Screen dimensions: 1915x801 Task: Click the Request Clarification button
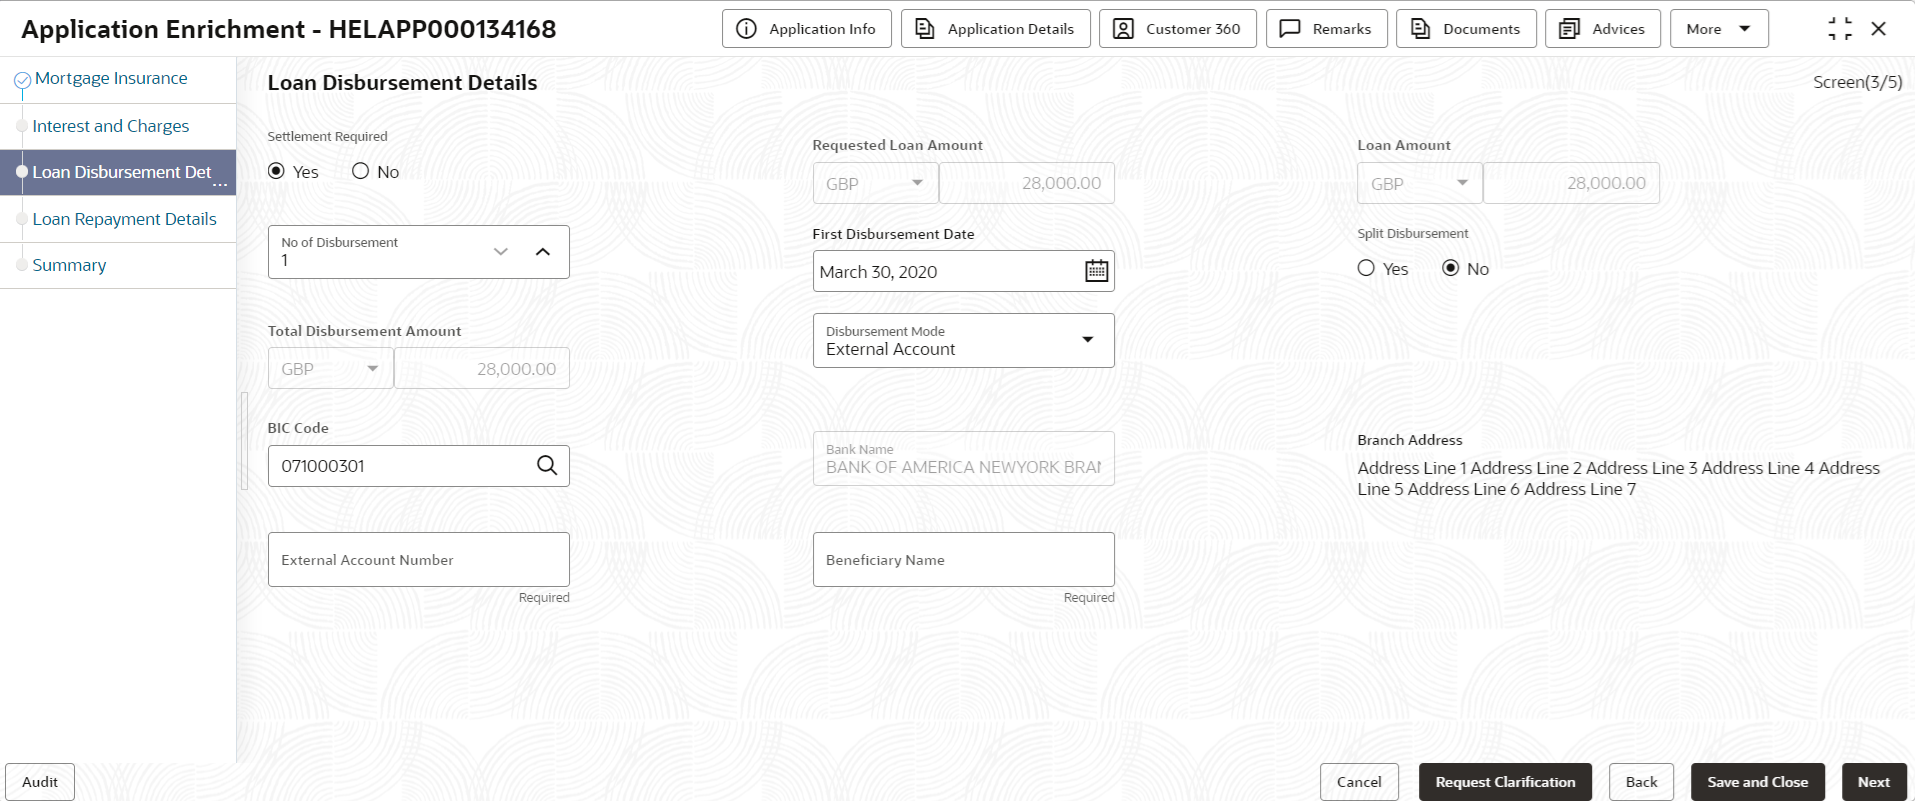tap(1505, 782)
